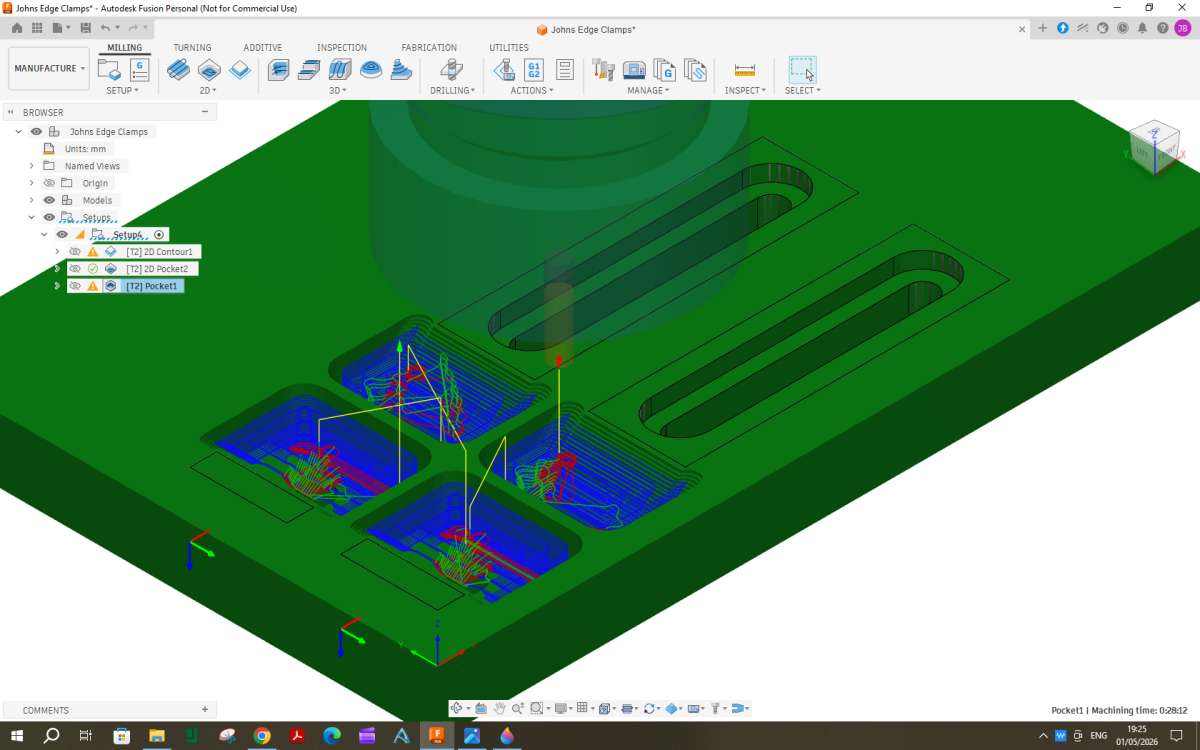
Task: Collapse the Setups tree node
Action: tap(31, 217)
